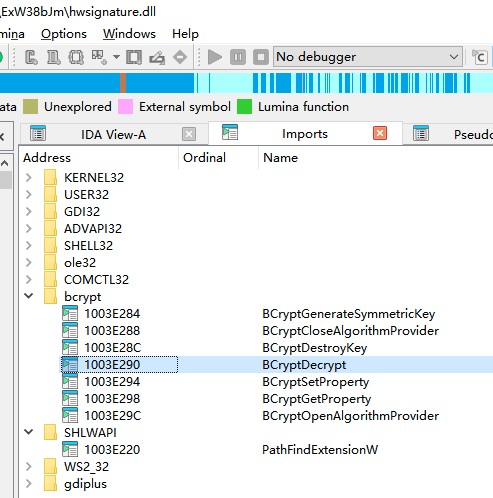Screen dimensions: 493x498
Task: Select the KERNEL32 folder icon
Action: (x=50, y=177)
